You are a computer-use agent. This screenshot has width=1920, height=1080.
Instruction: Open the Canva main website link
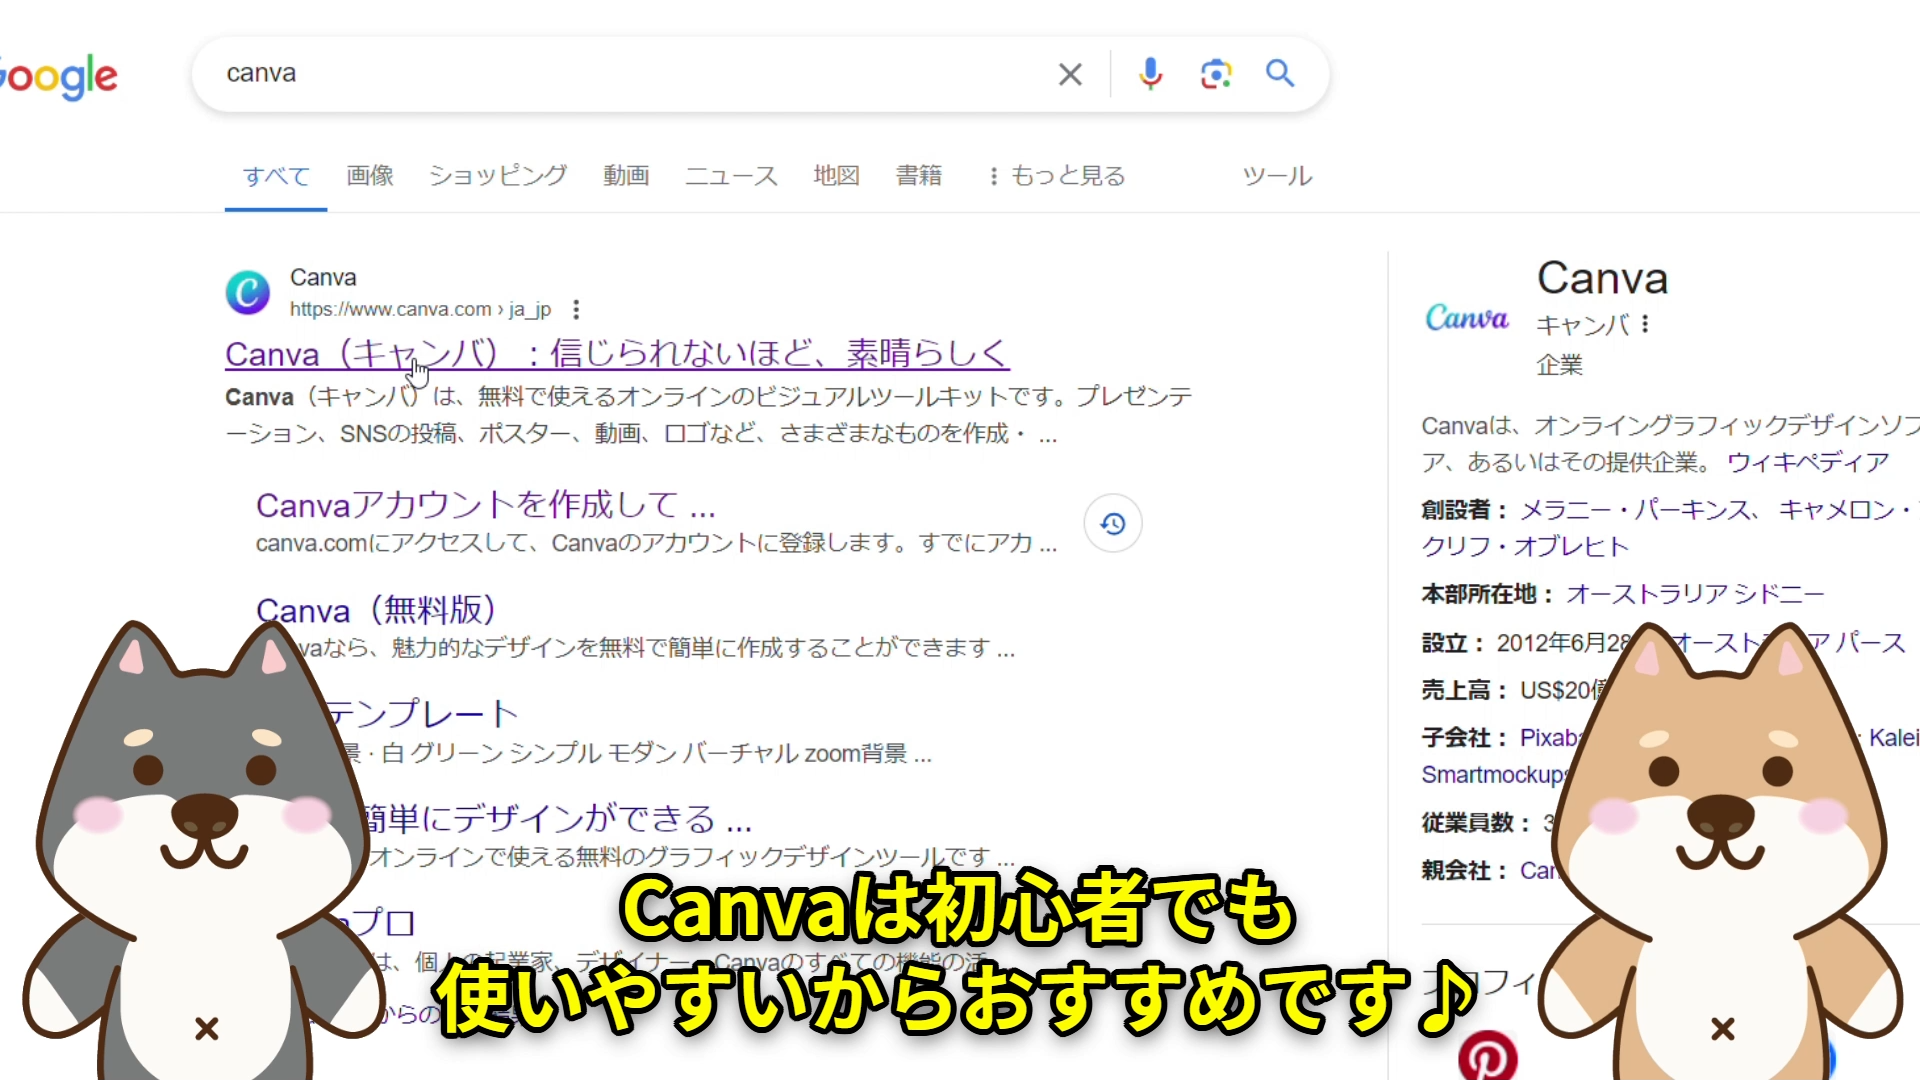coord(616,353)
